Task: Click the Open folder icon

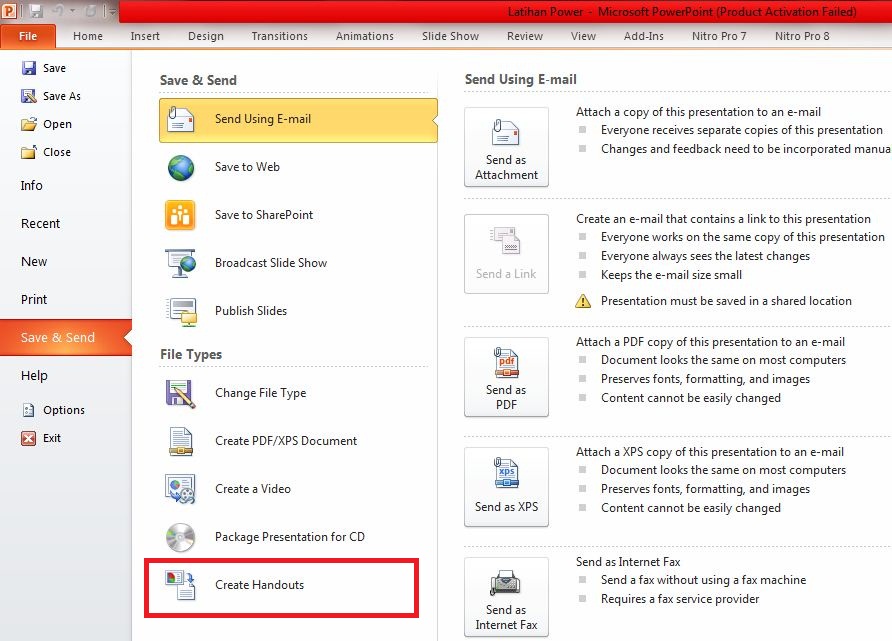Action: coord(28,124)
